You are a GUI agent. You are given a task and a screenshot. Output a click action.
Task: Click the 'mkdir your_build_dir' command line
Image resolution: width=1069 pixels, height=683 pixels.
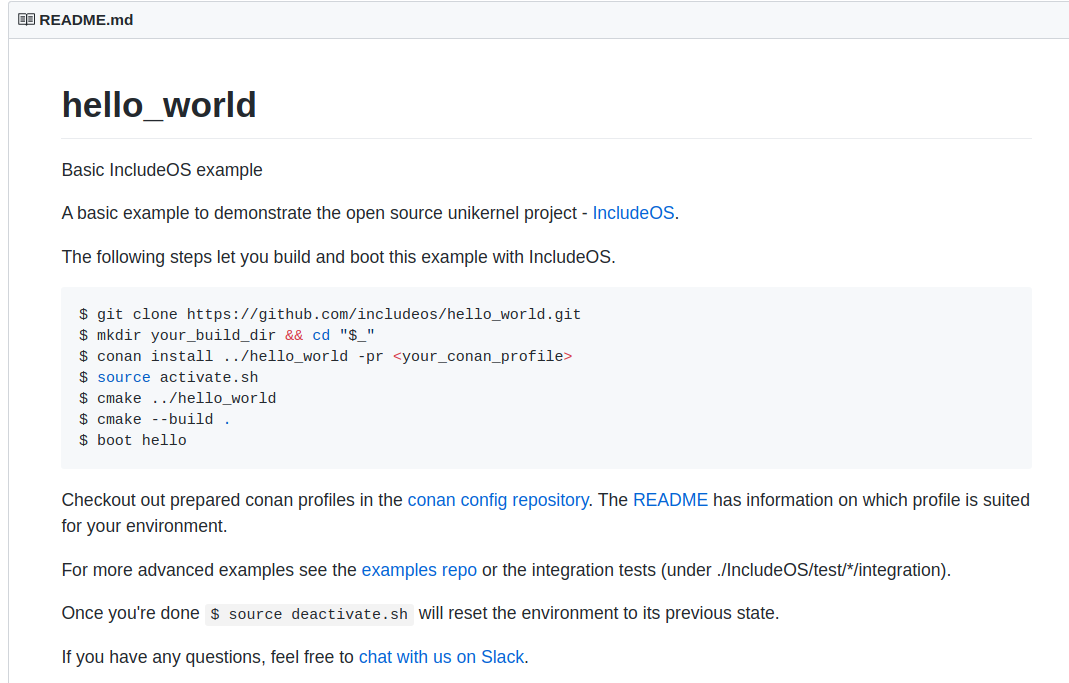[x=227, y=335]
